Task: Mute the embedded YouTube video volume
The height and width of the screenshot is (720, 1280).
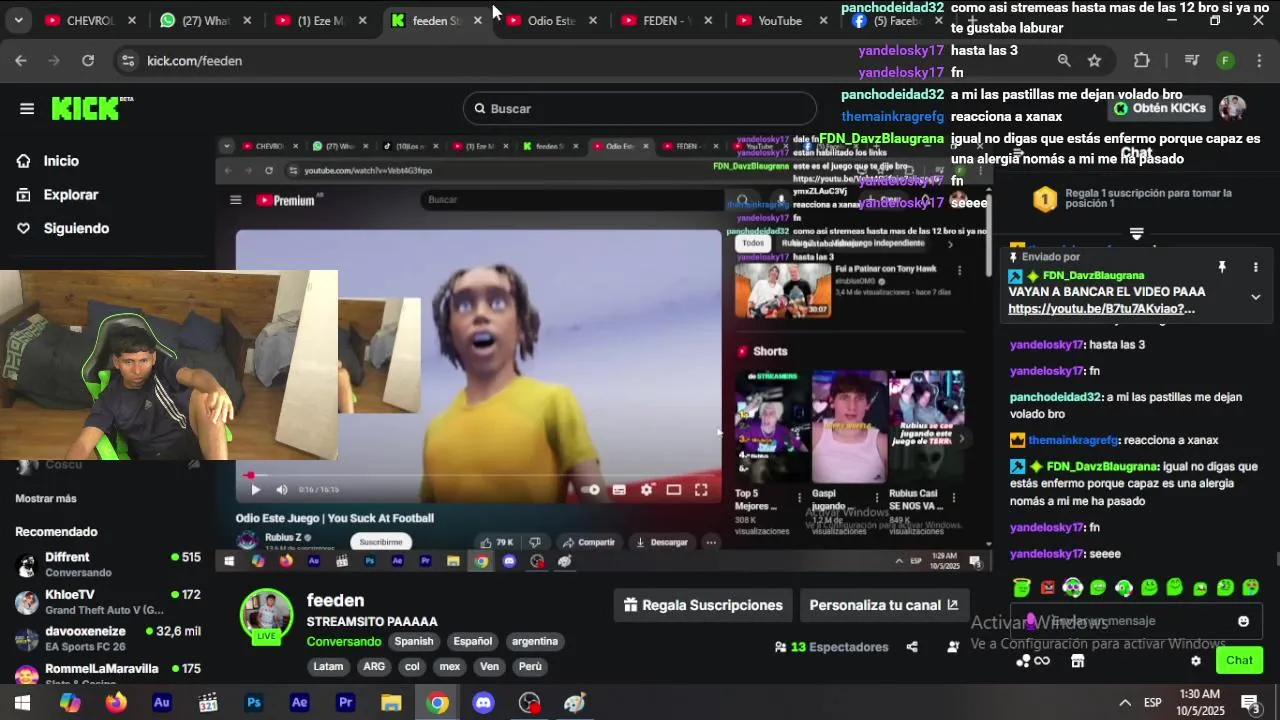Action: point(281,489)
